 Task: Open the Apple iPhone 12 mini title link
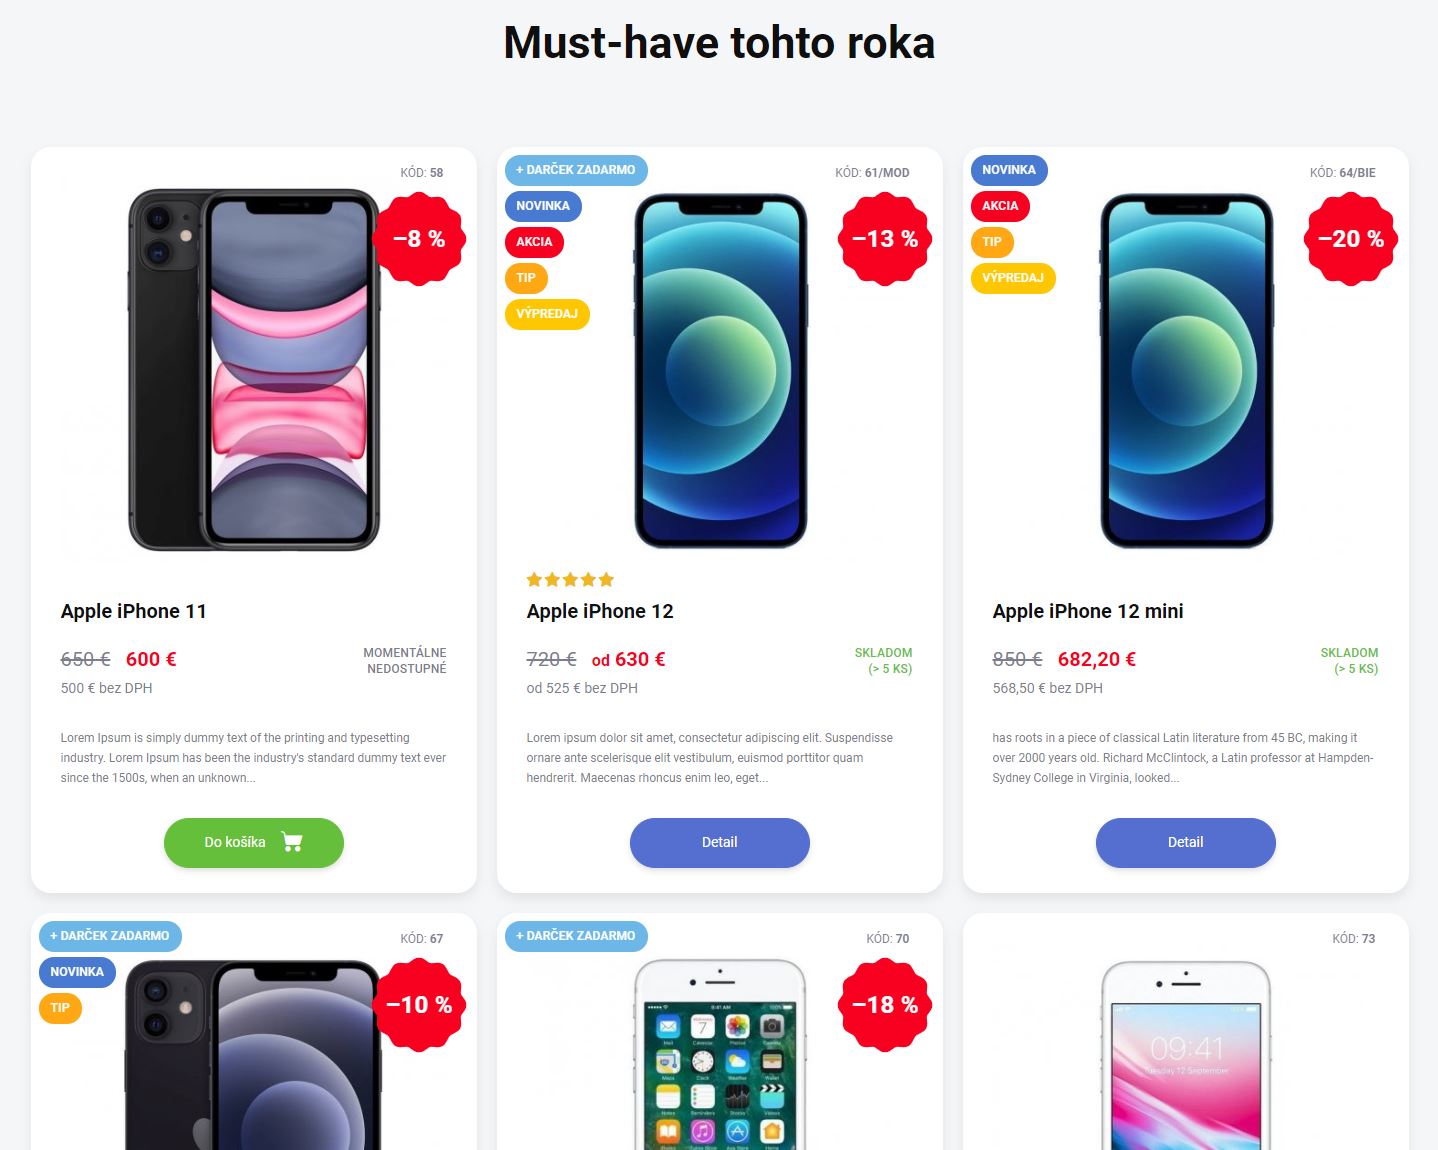(x=1088, y=611)
